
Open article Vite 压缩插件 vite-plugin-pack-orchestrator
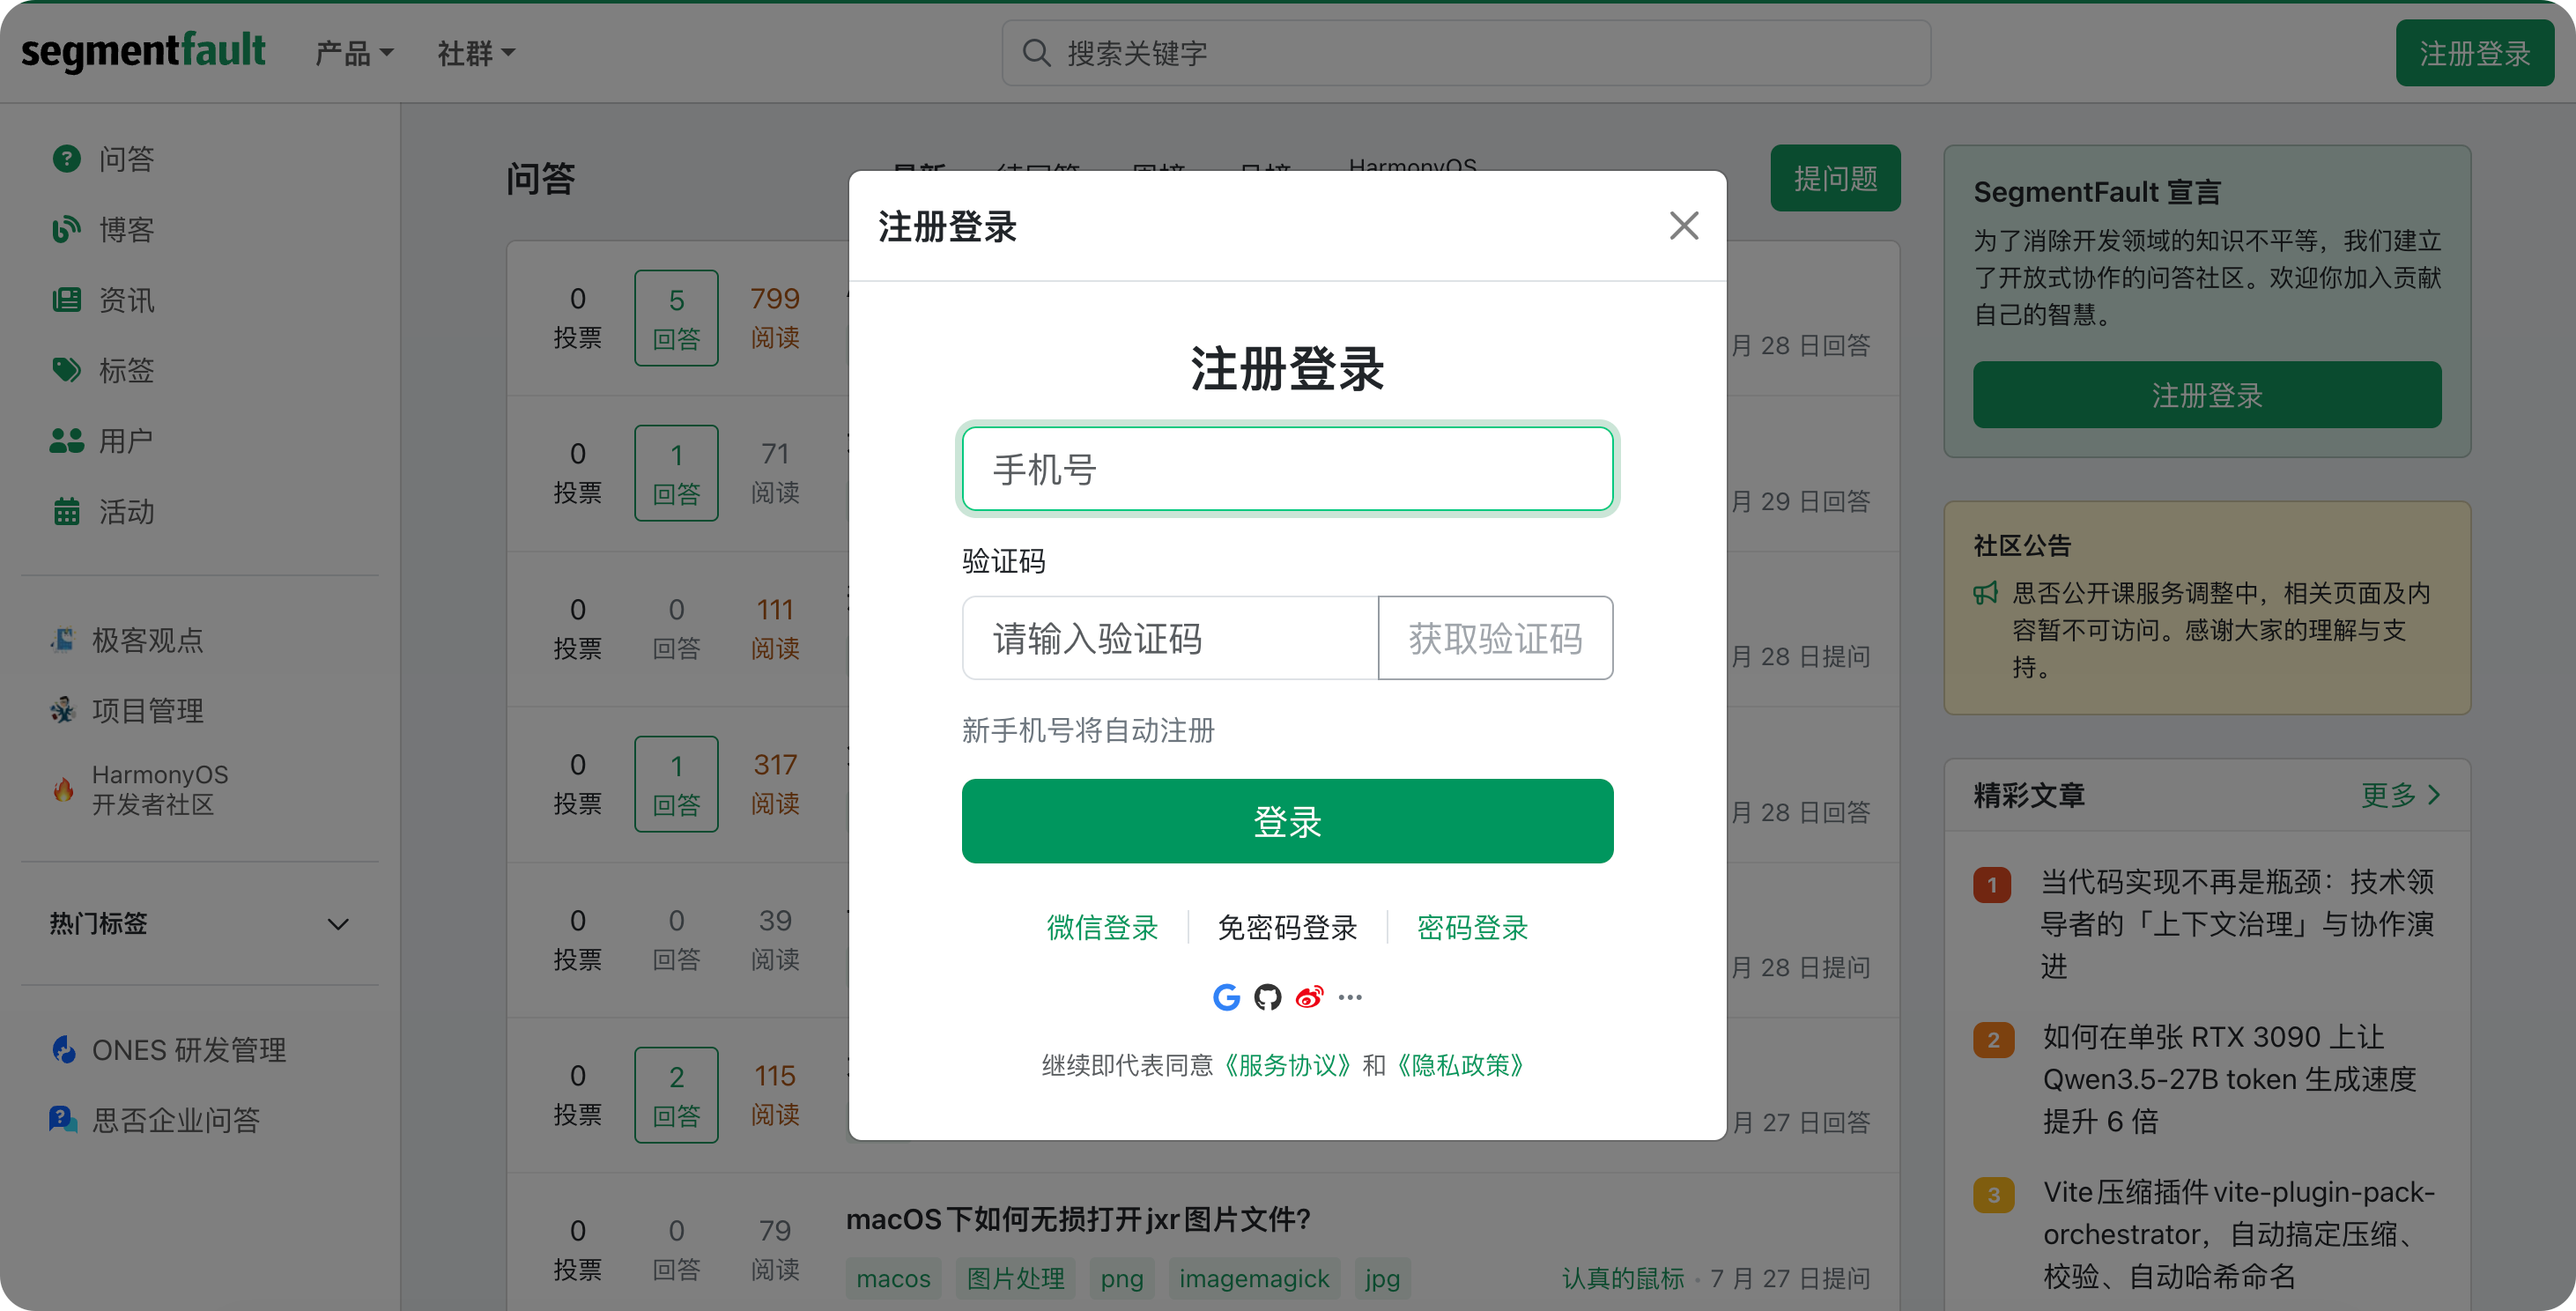point(2239,1235)
